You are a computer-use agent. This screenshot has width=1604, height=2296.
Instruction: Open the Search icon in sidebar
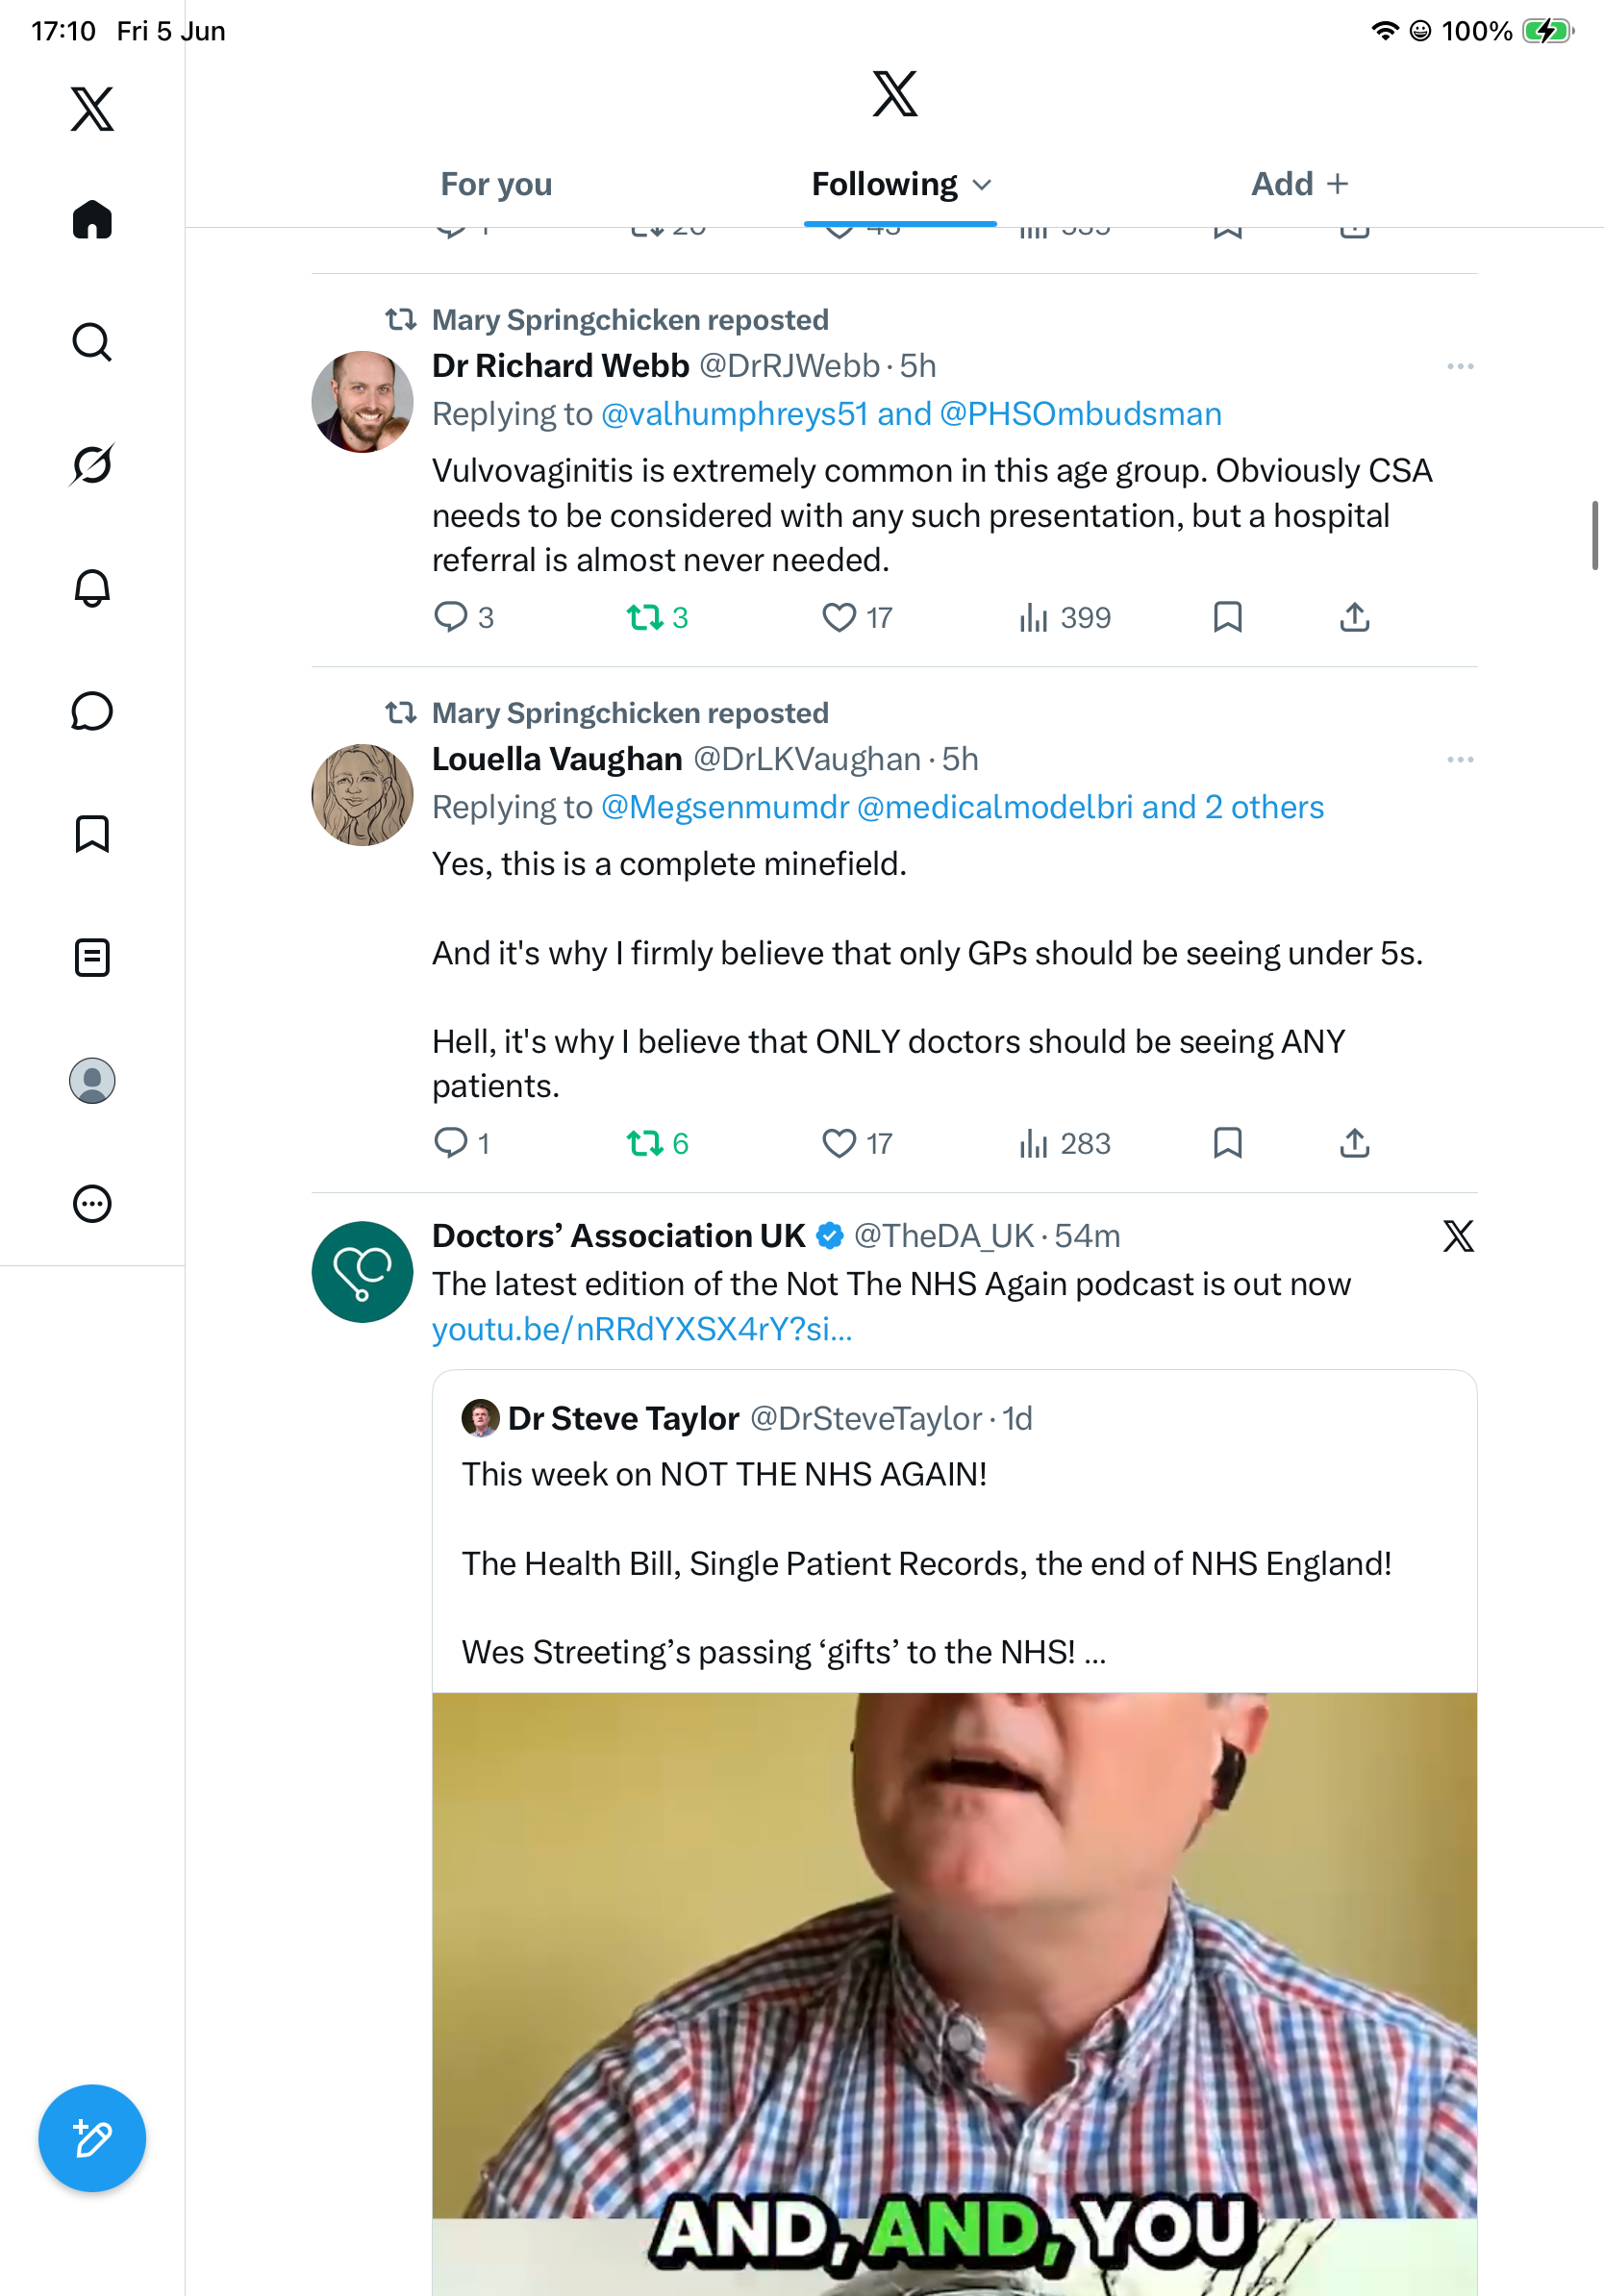click(92, 342)
